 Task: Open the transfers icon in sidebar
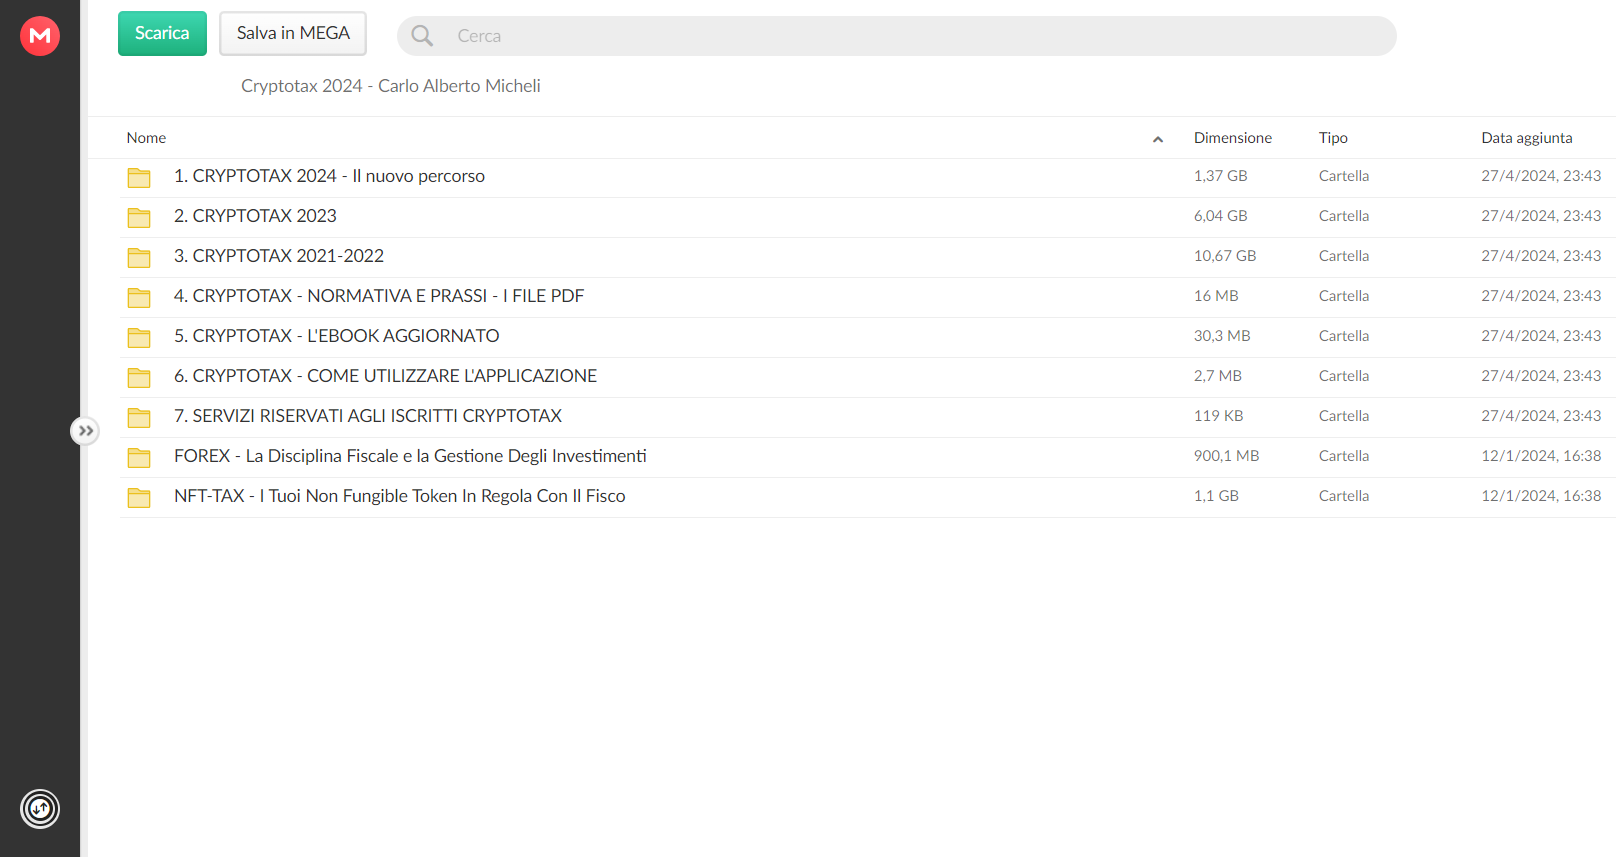40,809
